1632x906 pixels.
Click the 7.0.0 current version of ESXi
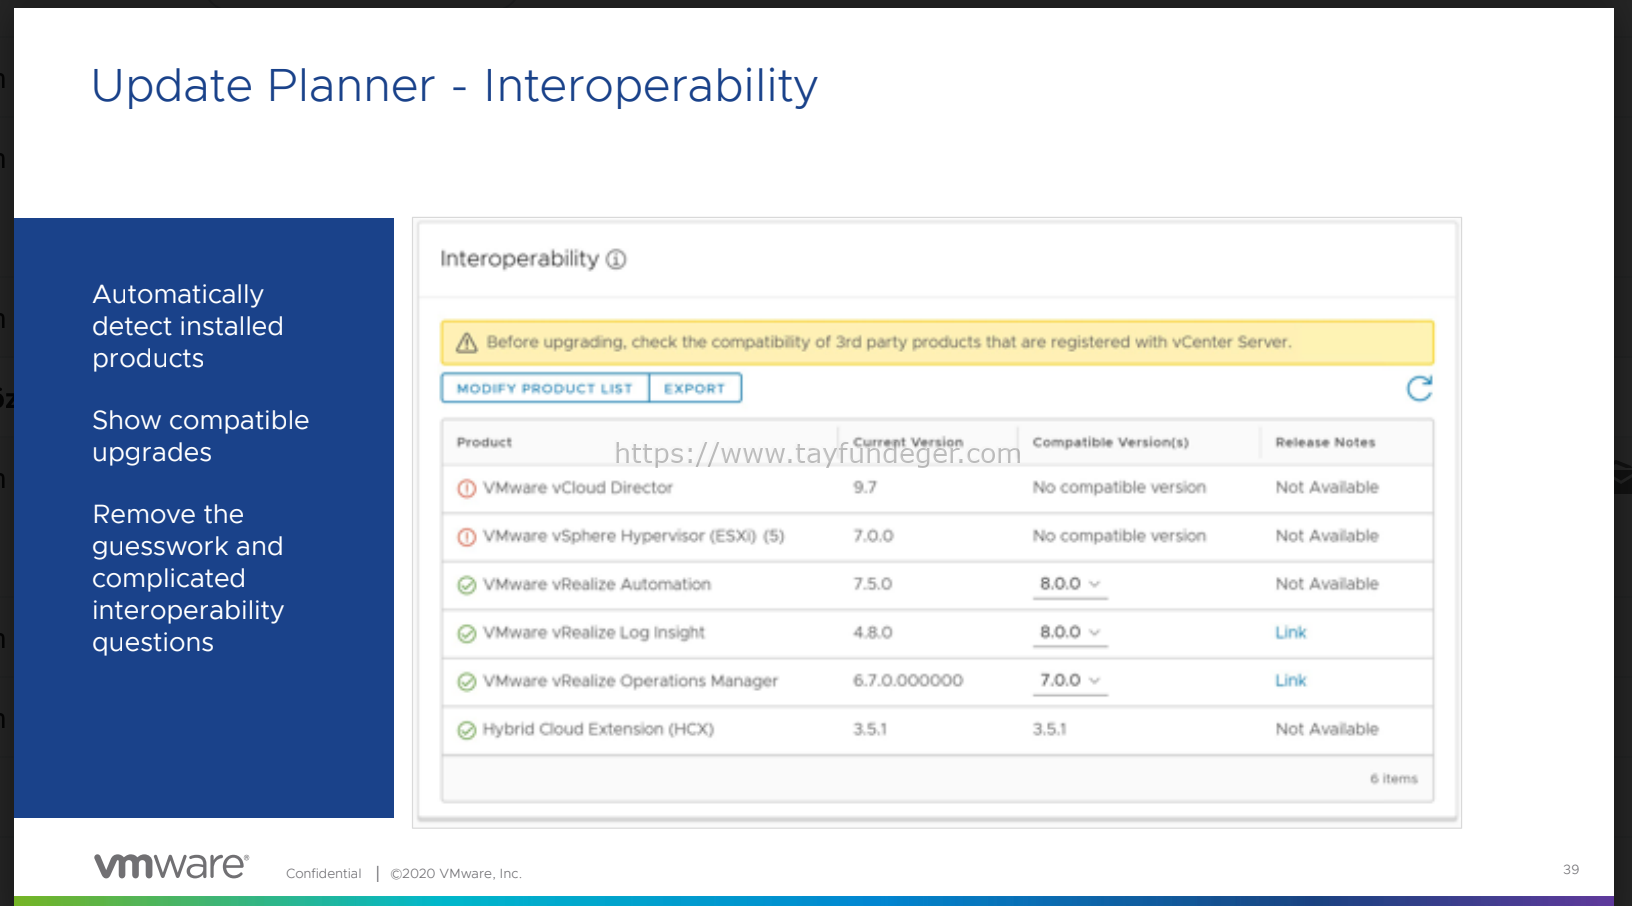point(873,536)
